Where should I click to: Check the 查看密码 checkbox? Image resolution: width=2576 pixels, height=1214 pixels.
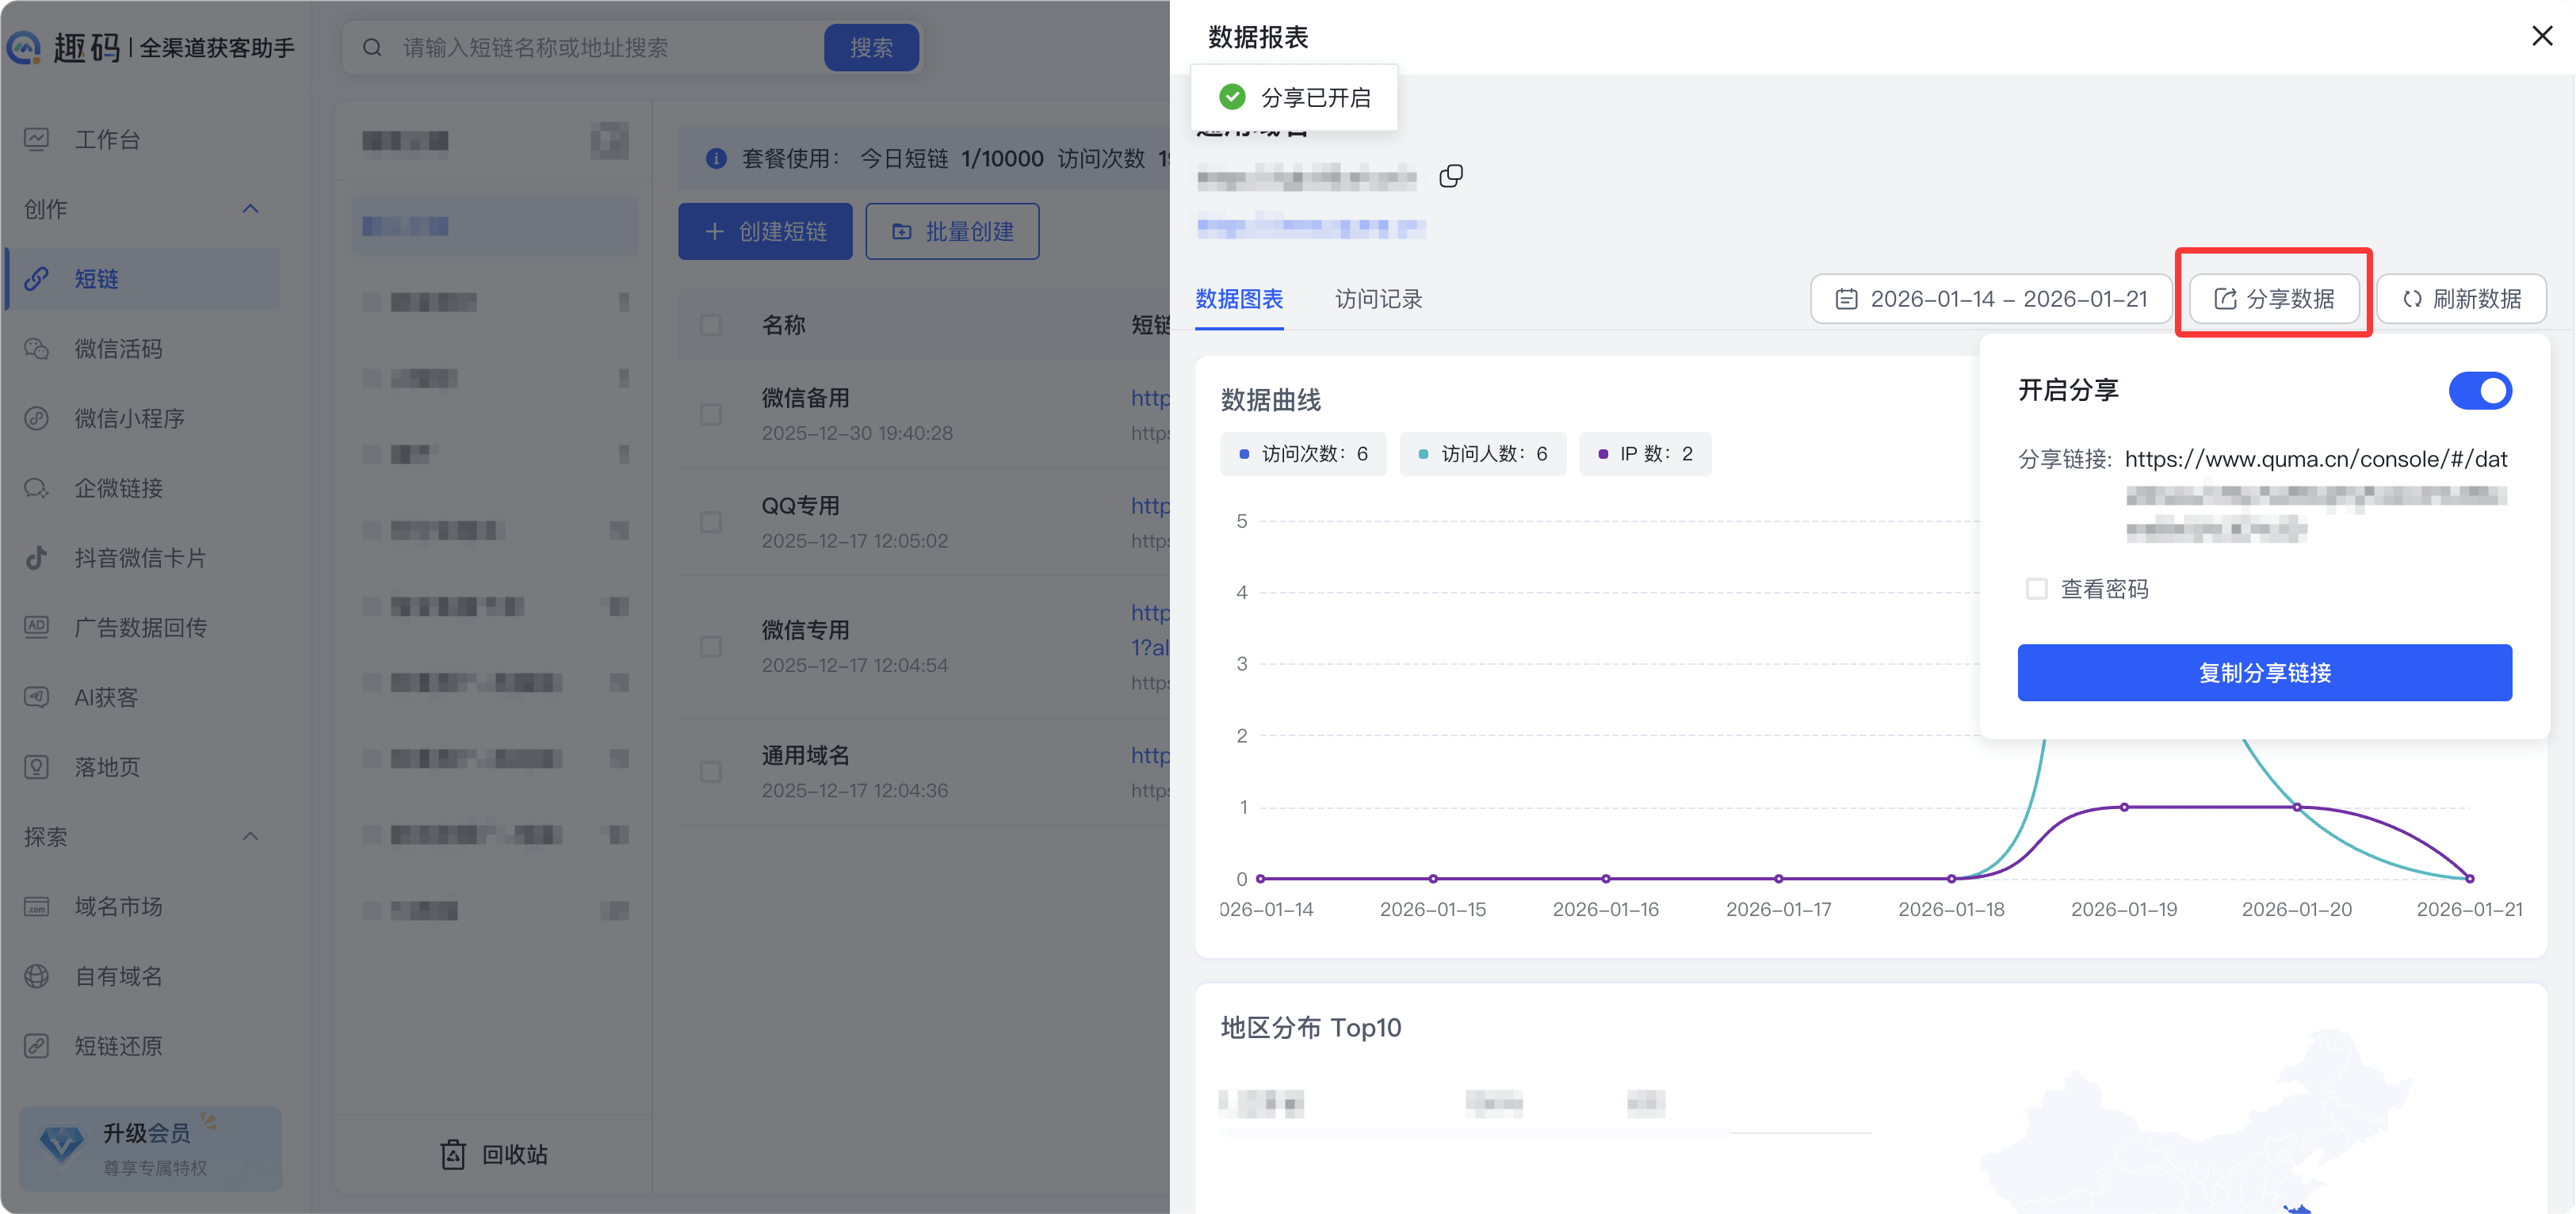point(2036,589)
